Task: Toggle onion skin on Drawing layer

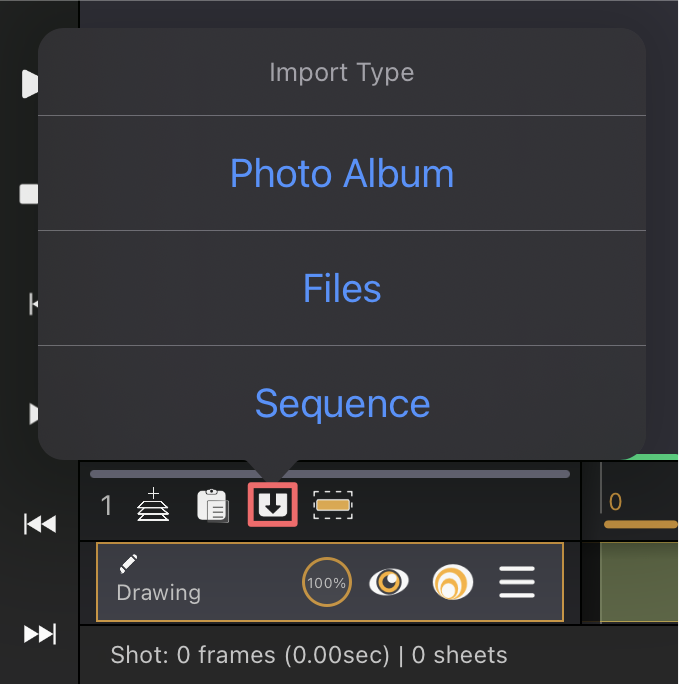Action: (x=453, y=582)
